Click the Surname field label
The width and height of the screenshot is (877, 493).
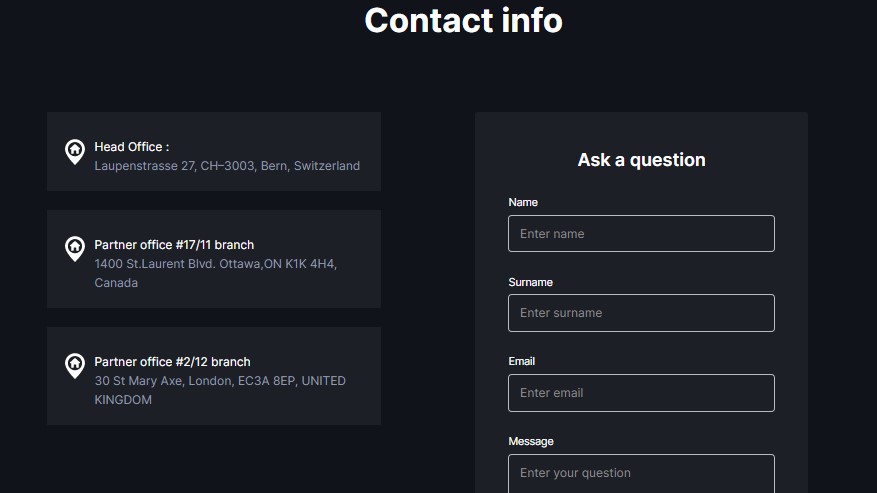tap(530, 282)
